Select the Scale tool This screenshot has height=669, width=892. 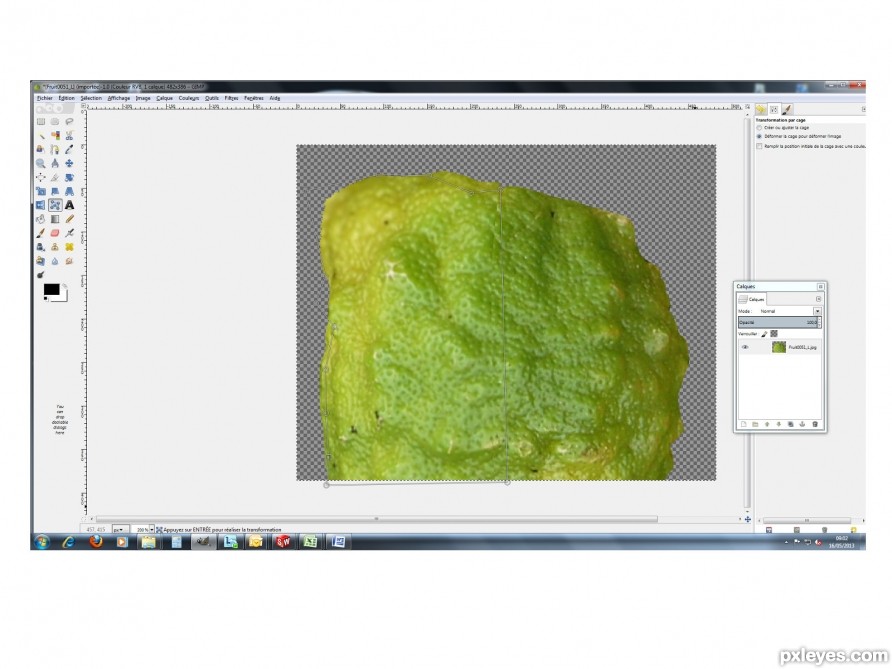tap(41, 191)
